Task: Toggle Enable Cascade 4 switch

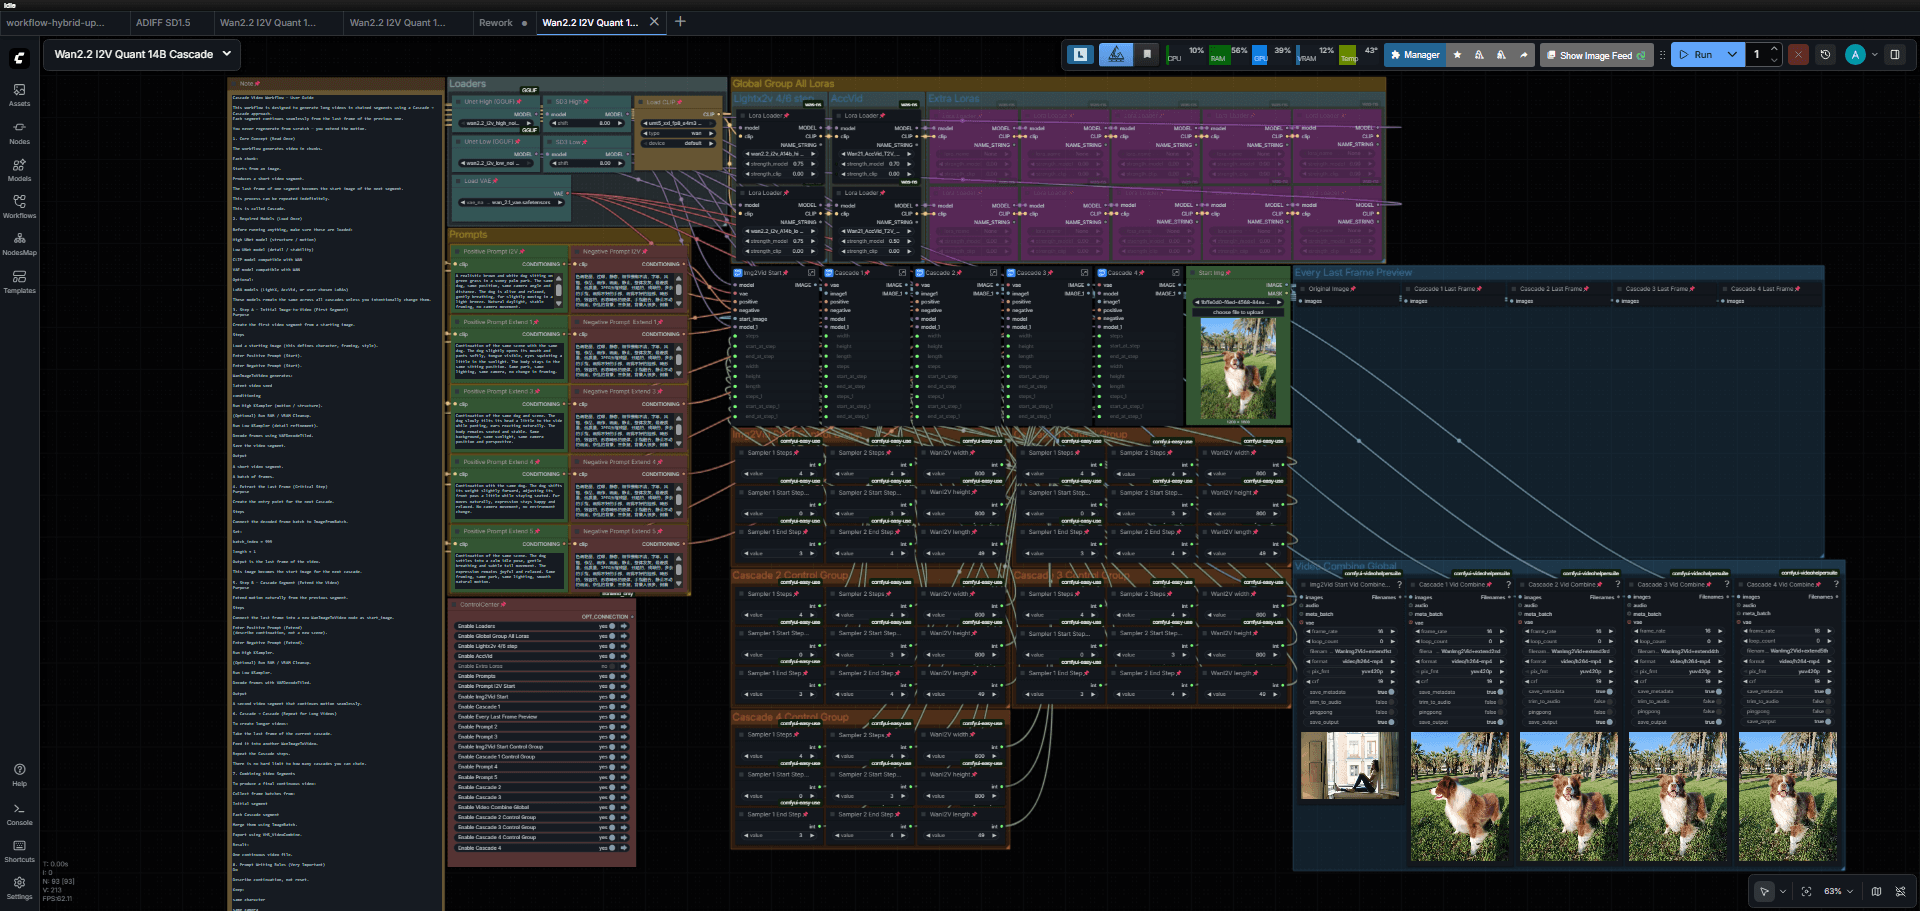Action: click(612, 848)
